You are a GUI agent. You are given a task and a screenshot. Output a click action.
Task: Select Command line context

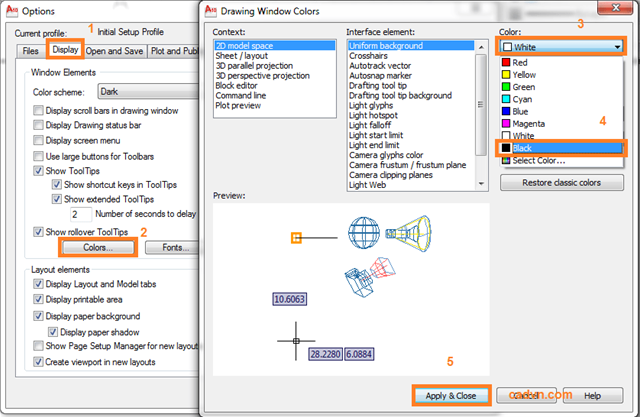(x=275, y=95)
